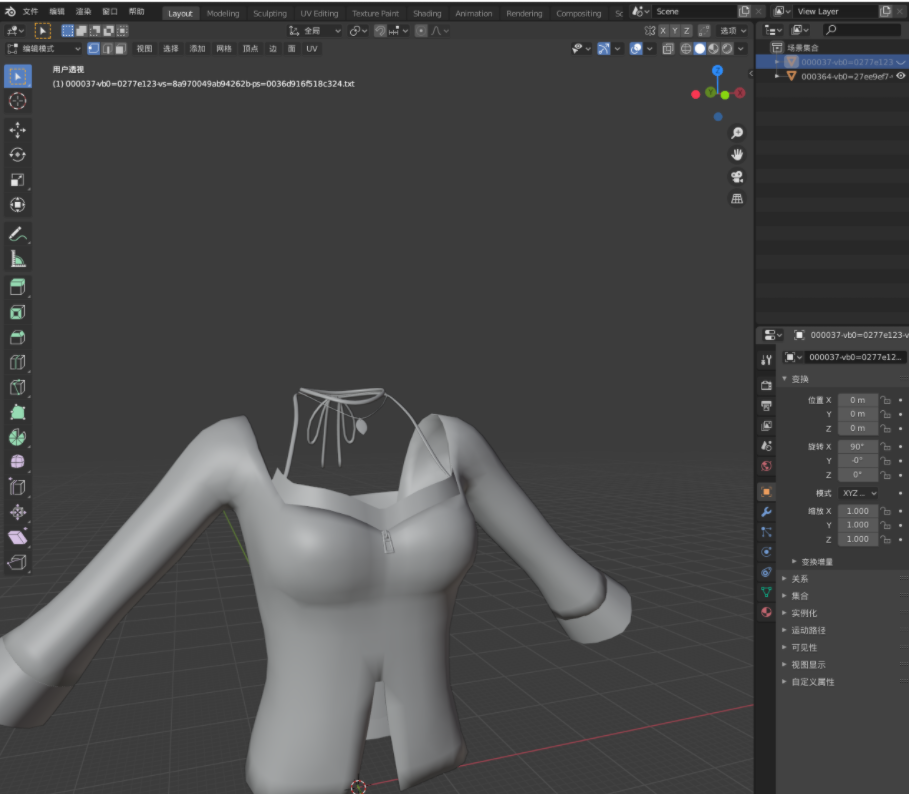Select the Knife tool
Image resolution: width=909 pixels, height=794 pixels.
[17, 387]
